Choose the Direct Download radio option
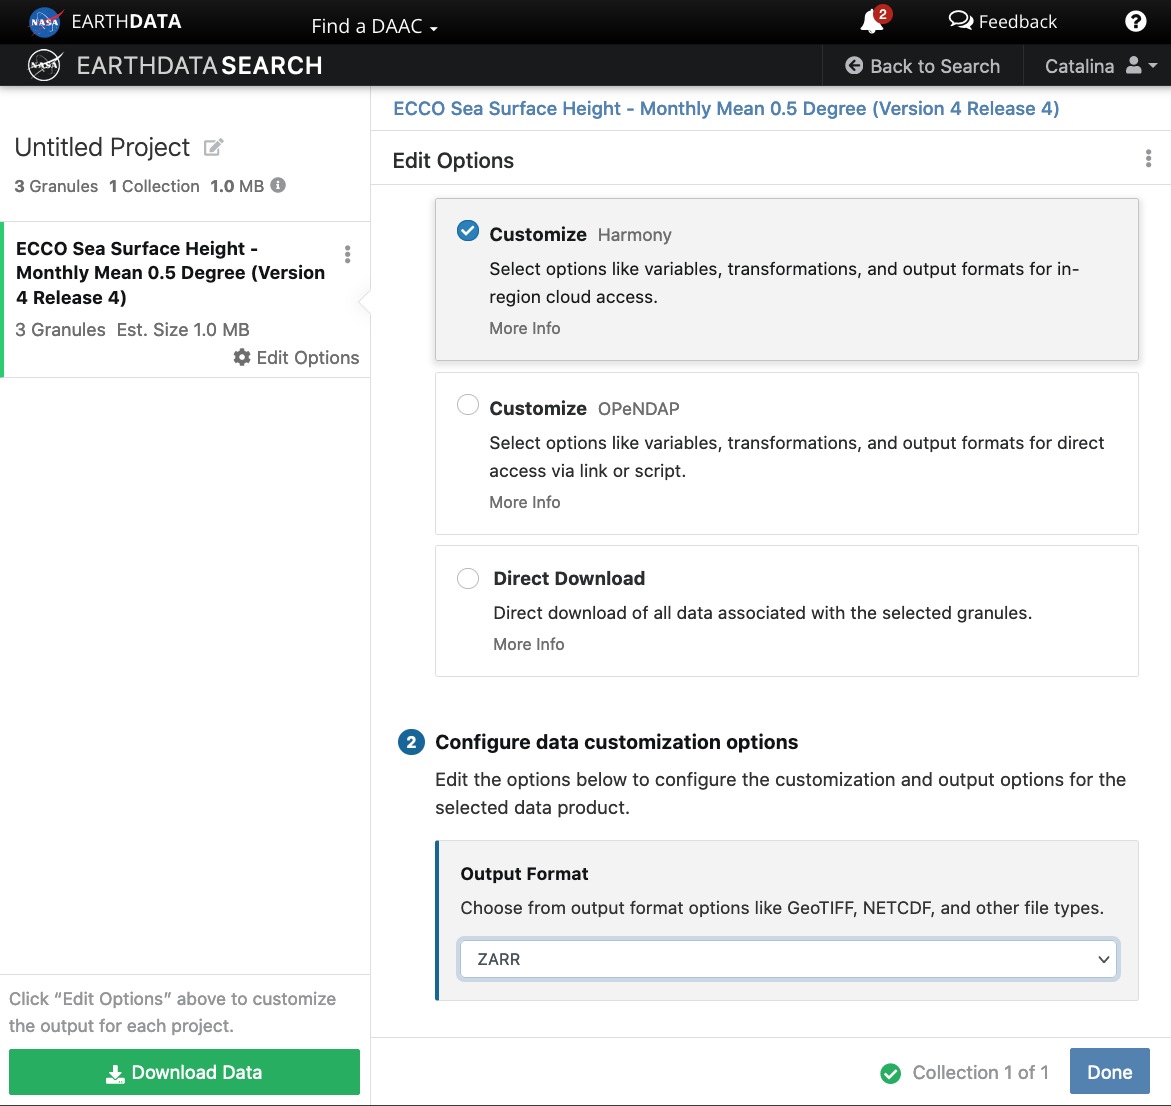The height and width of the screenshot is (1106, 1171). 468,579
